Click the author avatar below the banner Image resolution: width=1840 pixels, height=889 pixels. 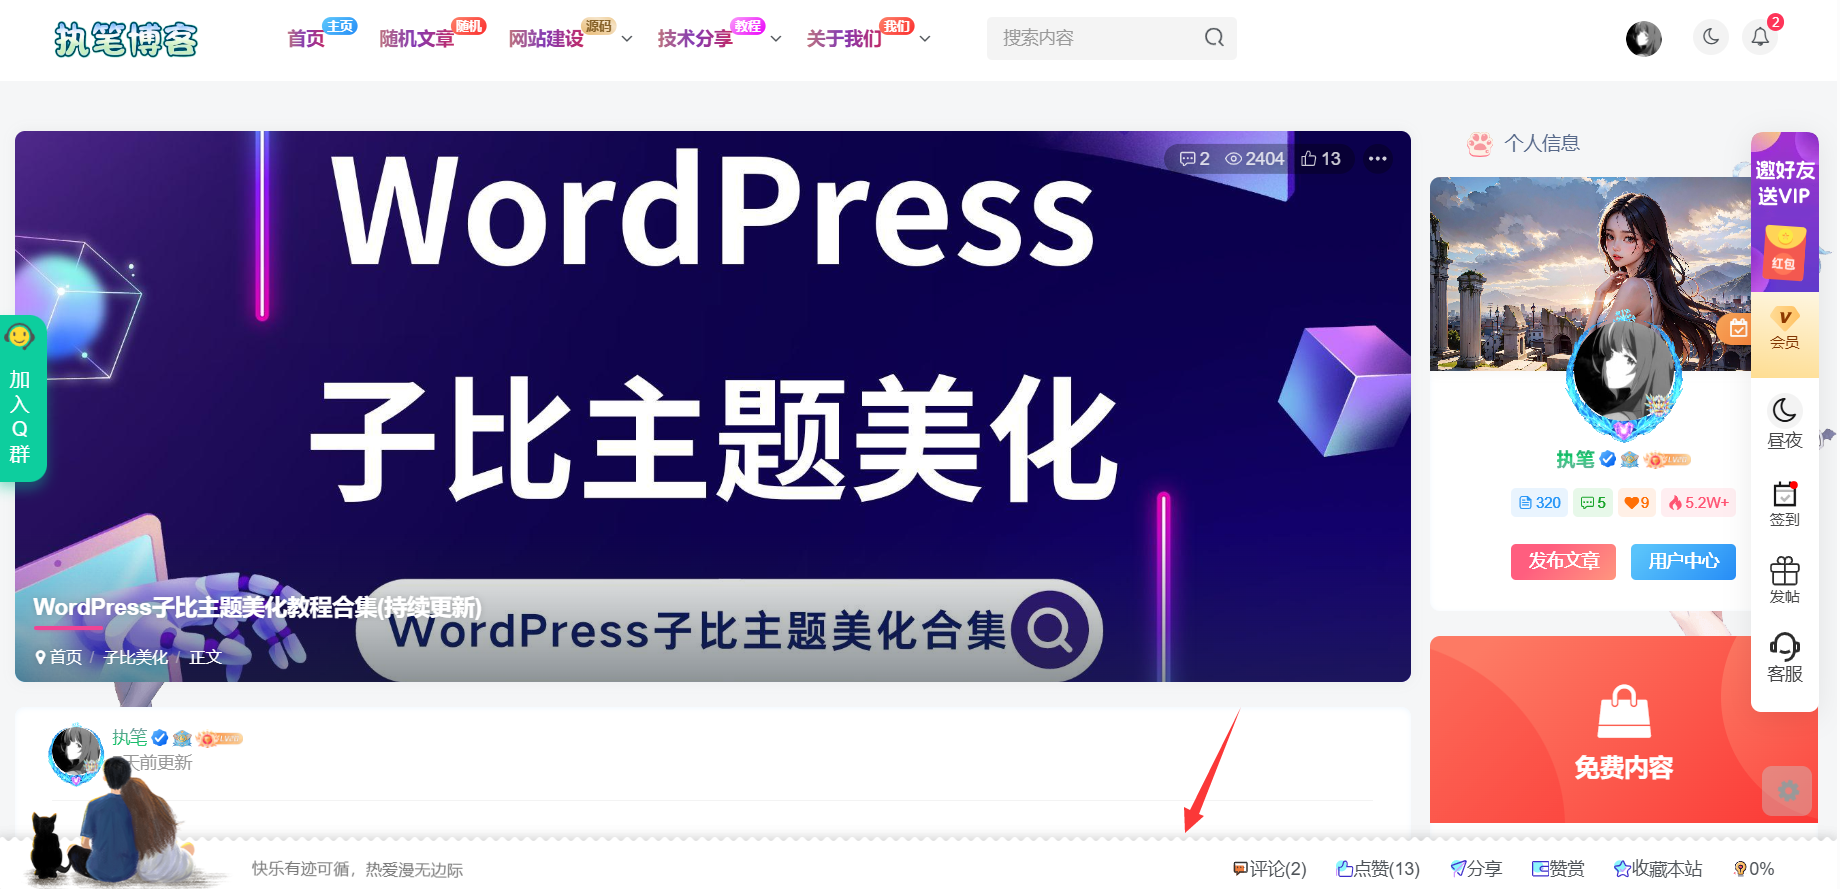pos(76,753)
